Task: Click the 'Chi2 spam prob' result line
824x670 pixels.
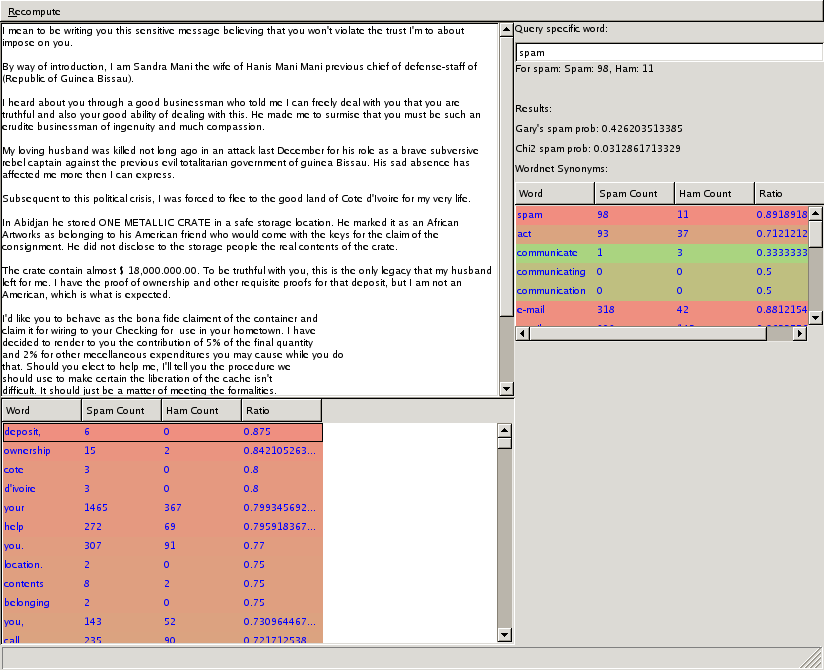Action: click(598, 149)
